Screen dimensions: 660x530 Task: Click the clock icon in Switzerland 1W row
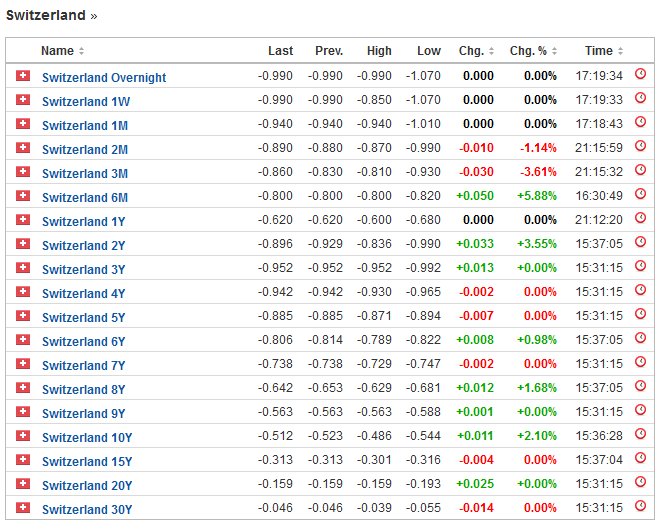tap(640, 98)
